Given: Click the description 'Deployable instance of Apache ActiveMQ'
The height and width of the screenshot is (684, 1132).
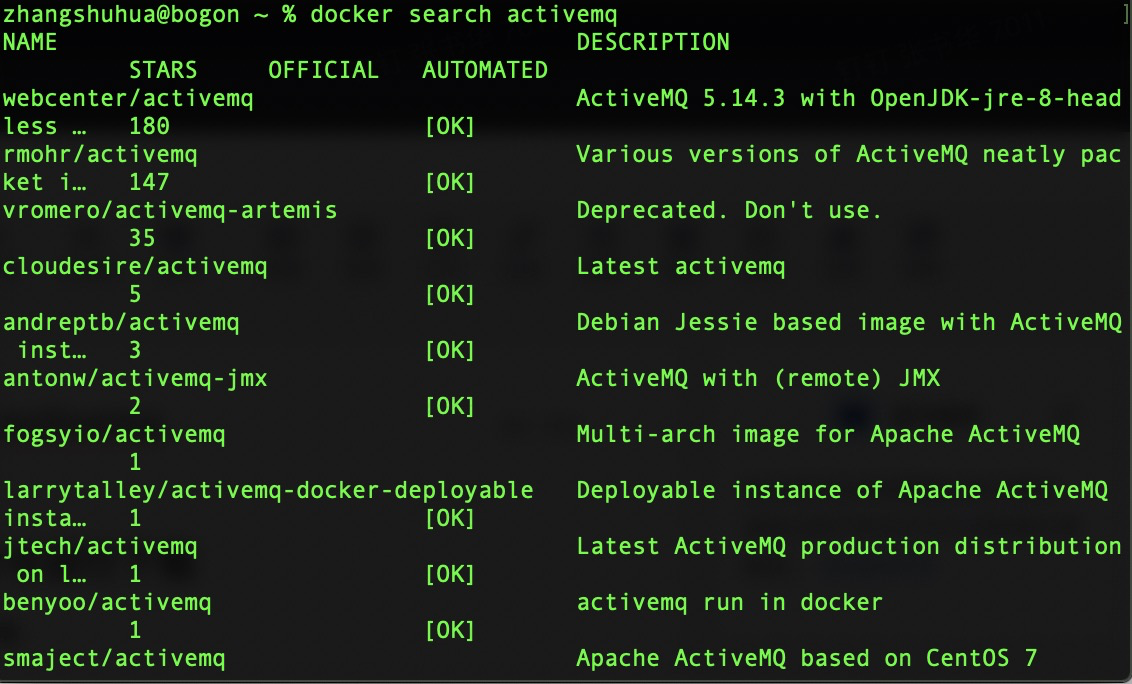Looking at the screenshot, I should pos(842,490).
